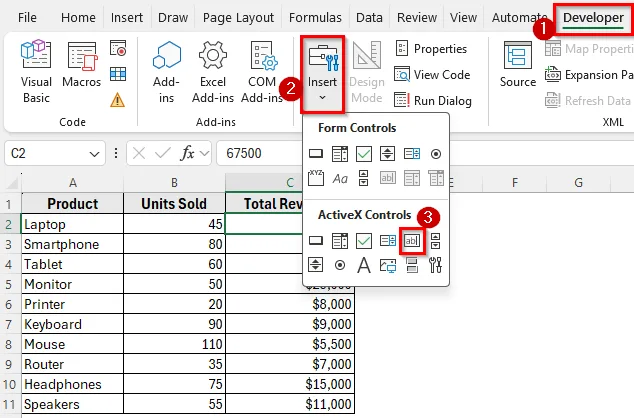Select ActiveX Toggle Button control
Screen dimensions: 634x418
click(x=412, y=265)
